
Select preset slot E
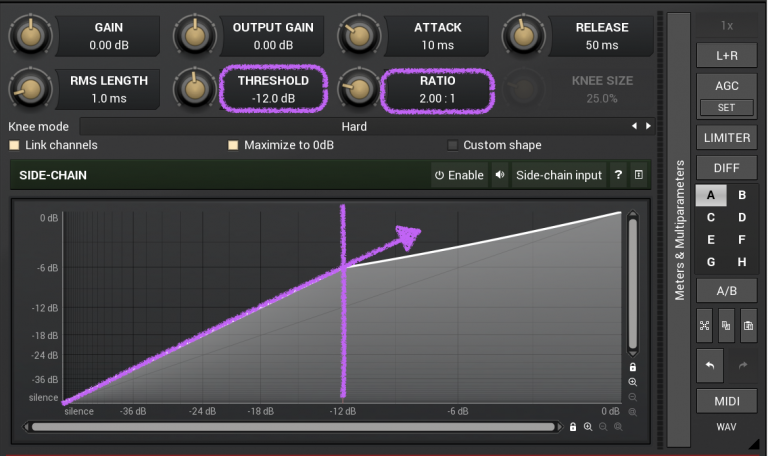point(711,239)
